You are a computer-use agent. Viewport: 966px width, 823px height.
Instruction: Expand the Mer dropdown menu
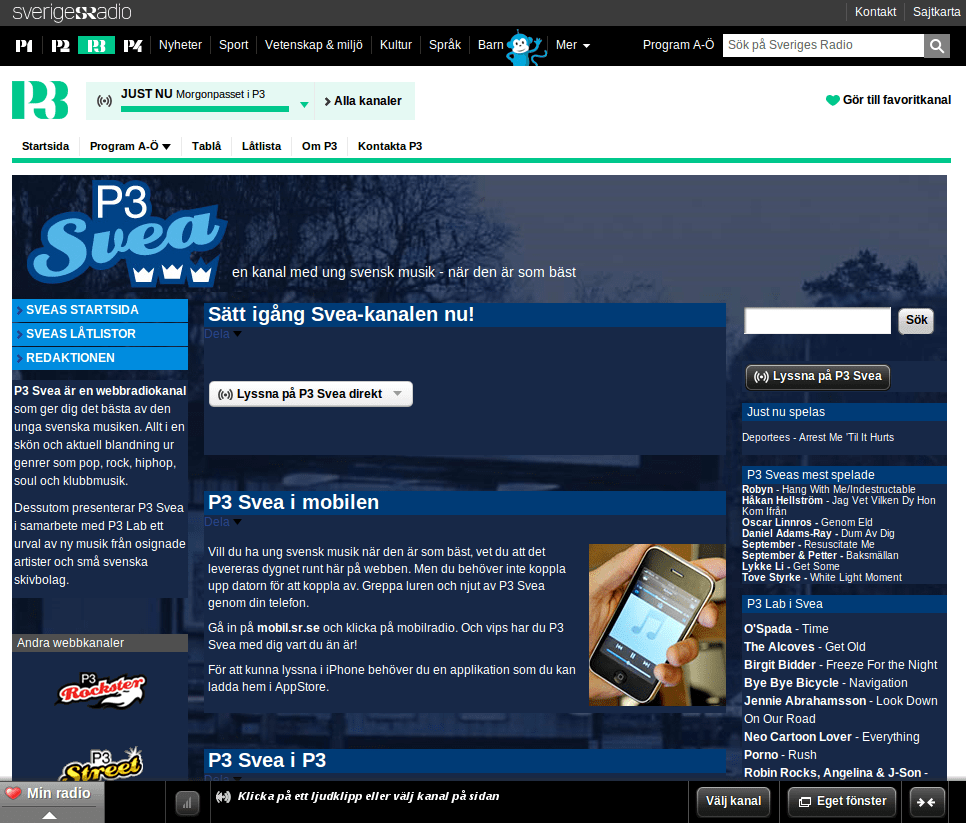pos(573,45)
